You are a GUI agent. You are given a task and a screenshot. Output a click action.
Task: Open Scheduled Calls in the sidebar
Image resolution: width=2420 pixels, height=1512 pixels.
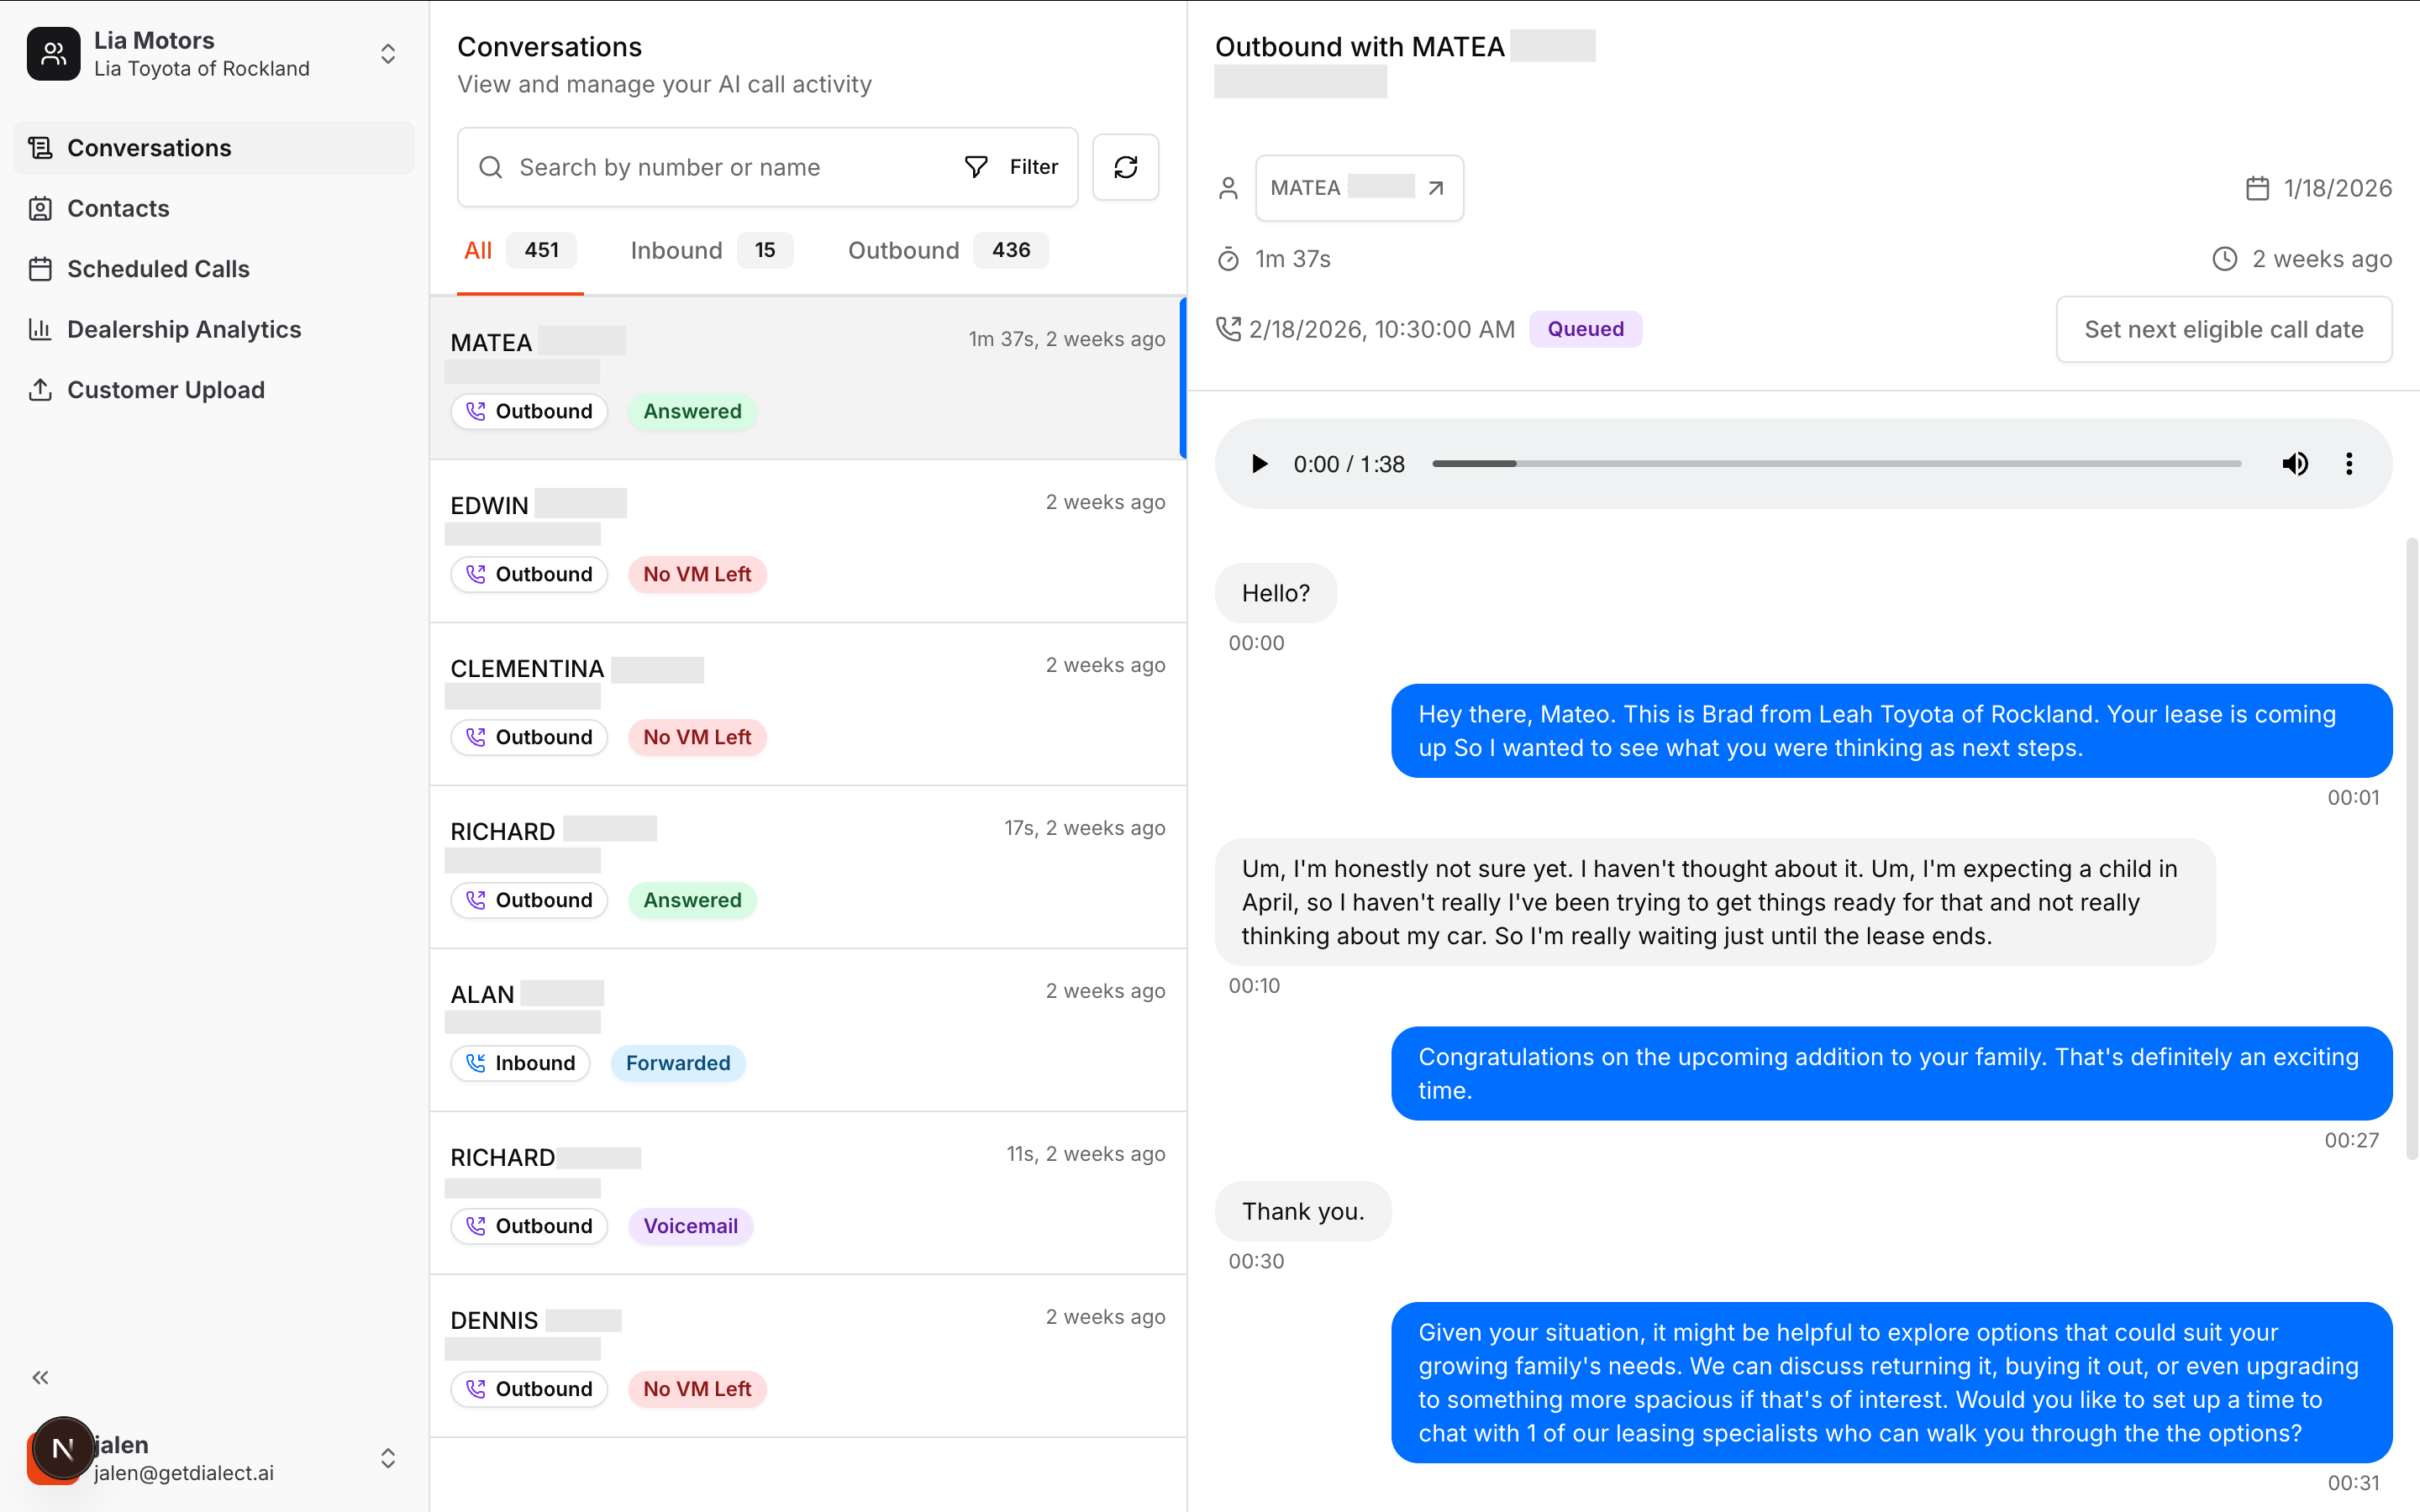[158, 269]
